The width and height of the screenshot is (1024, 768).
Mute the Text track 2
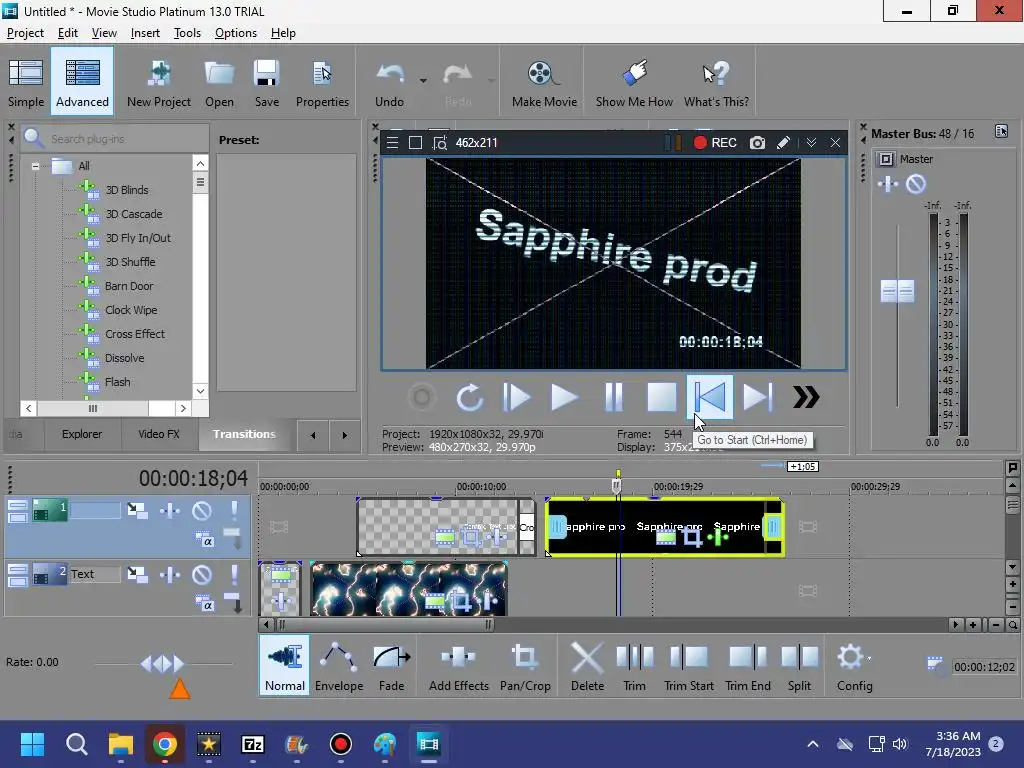pos(202,575)
